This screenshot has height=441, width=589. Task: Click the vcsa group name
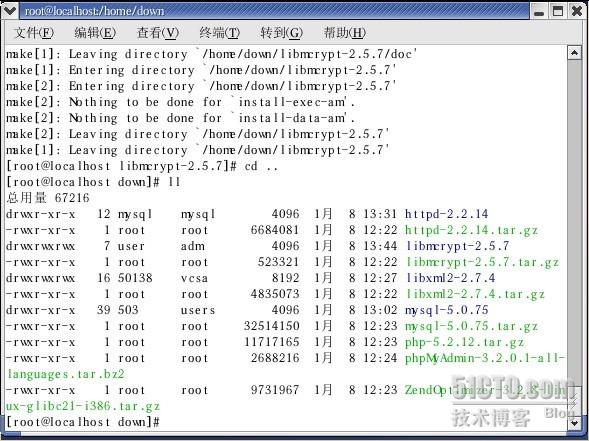(194, 278)
